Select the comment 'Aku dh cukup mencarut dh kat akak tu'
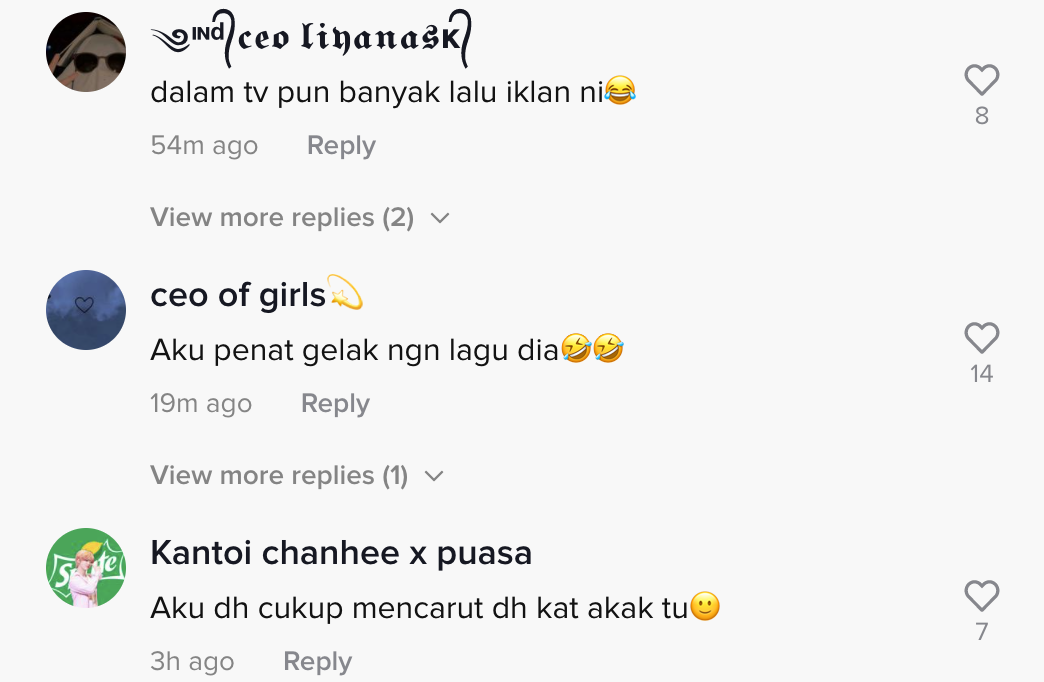This screenshot has height=682, width=1044. [419, 608]
